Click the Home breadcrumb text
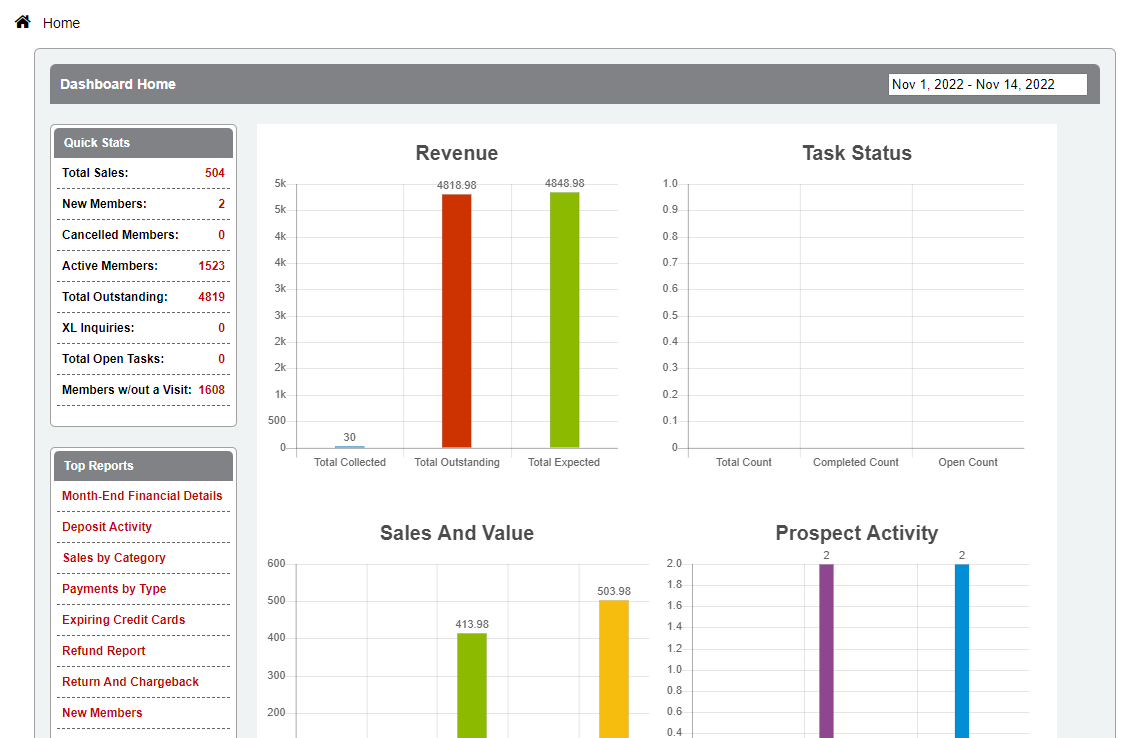Screen dimensions: 1123x738 (61, 23)
